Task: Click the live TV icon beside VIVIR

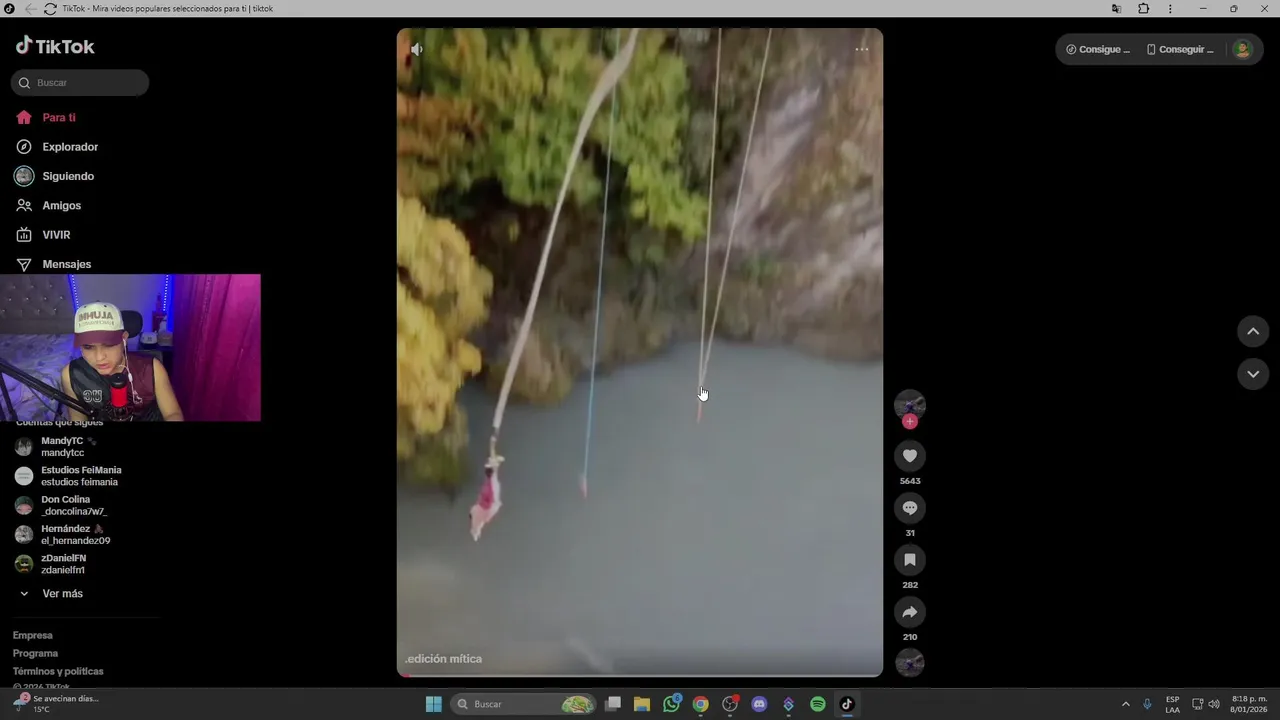Action: 24,235
